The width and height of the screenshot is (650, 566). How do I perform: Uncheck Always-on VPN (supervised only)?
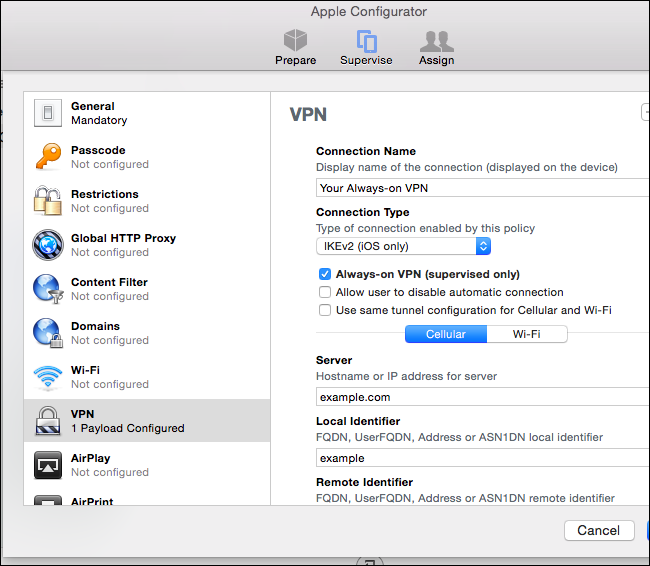point(325,274)
